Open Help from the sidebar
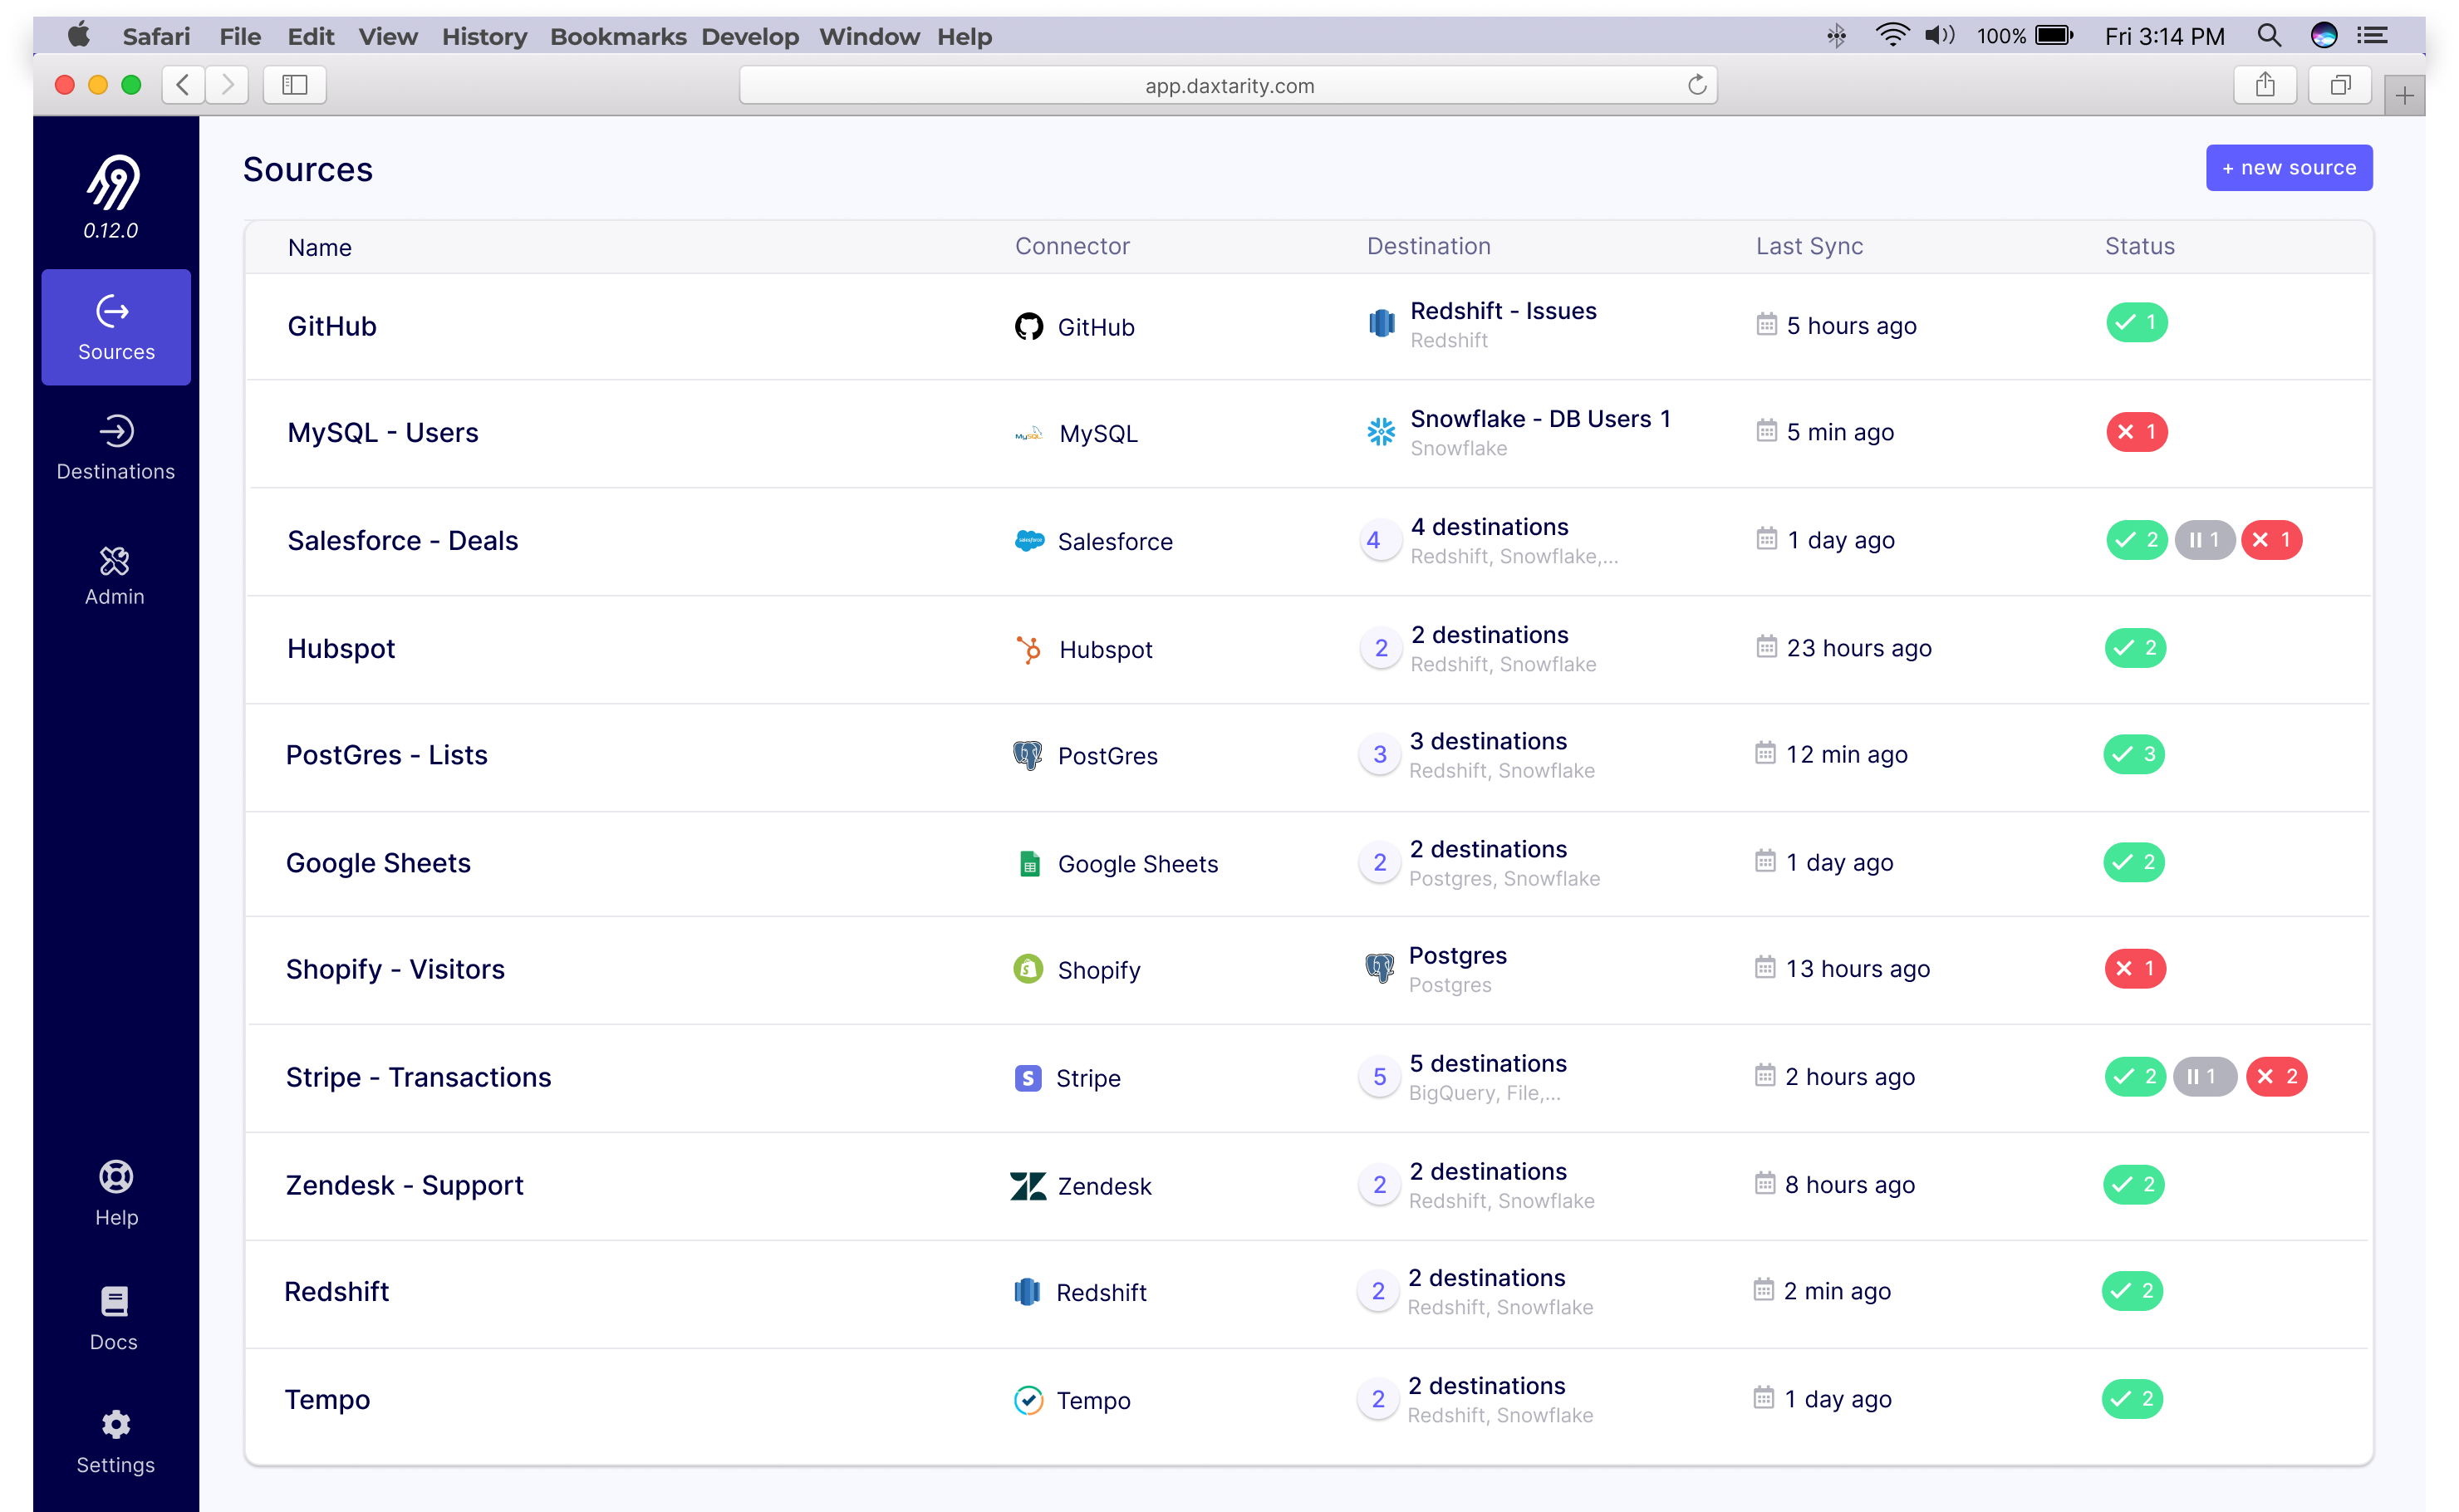This screenshot has width=2459, height=1512. 115,1192
